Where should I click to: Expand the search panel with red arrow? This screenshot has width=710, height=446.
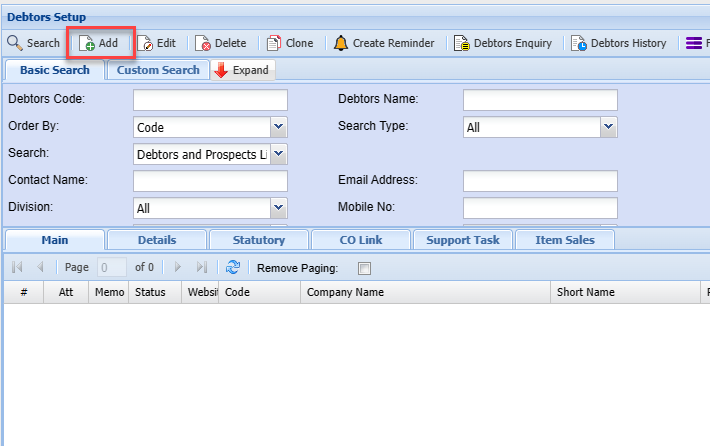coord(243,70)
